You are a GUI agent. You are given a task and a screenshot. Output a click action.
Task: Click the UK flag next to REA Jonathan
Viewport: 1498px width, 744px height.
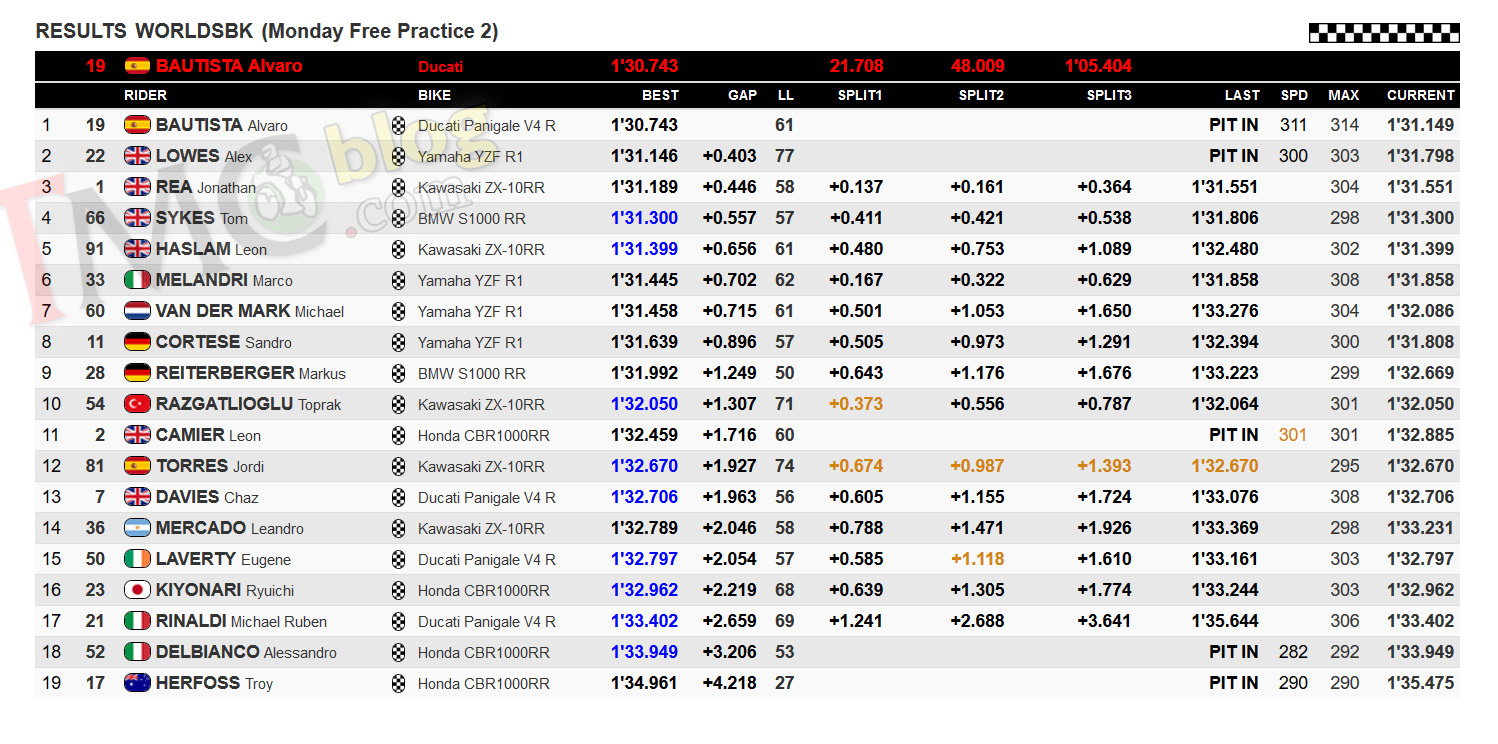coord(137,187)
